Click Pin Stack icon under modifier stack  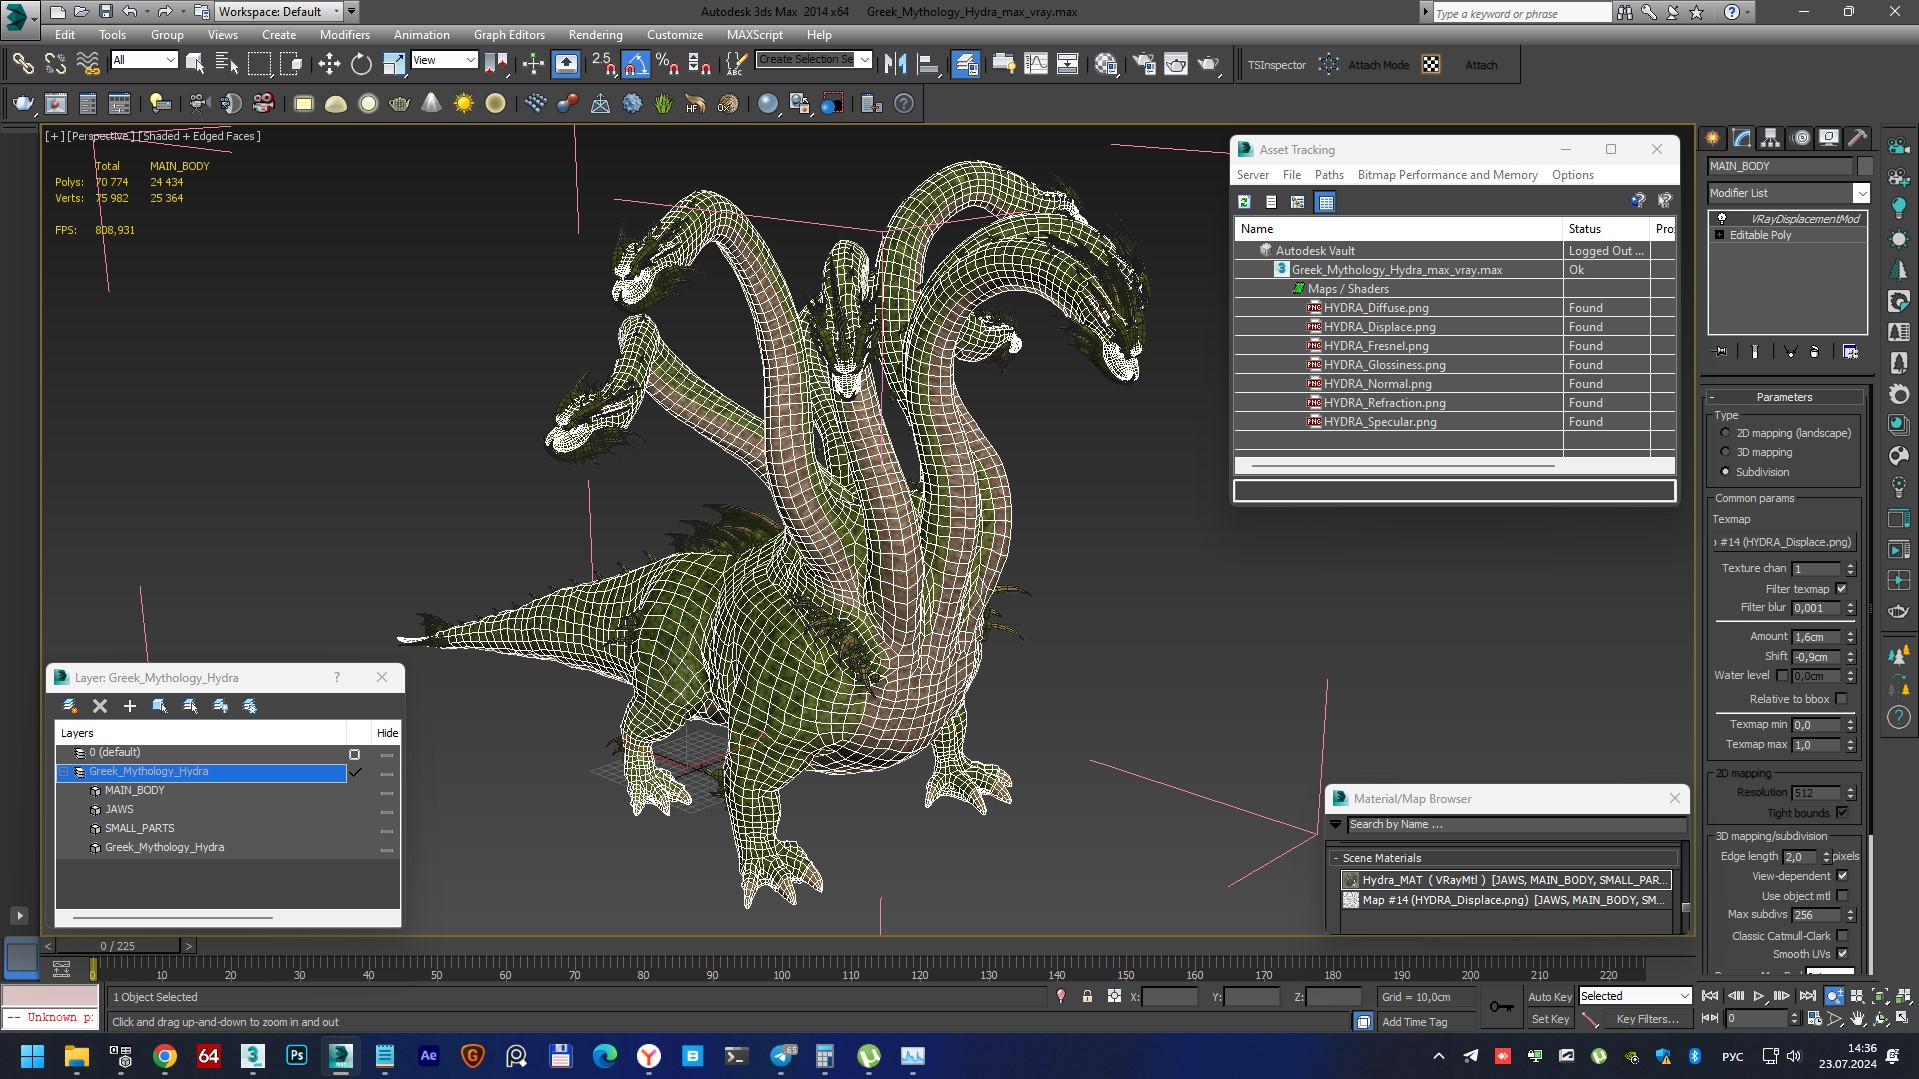[x=1720, y=351]
